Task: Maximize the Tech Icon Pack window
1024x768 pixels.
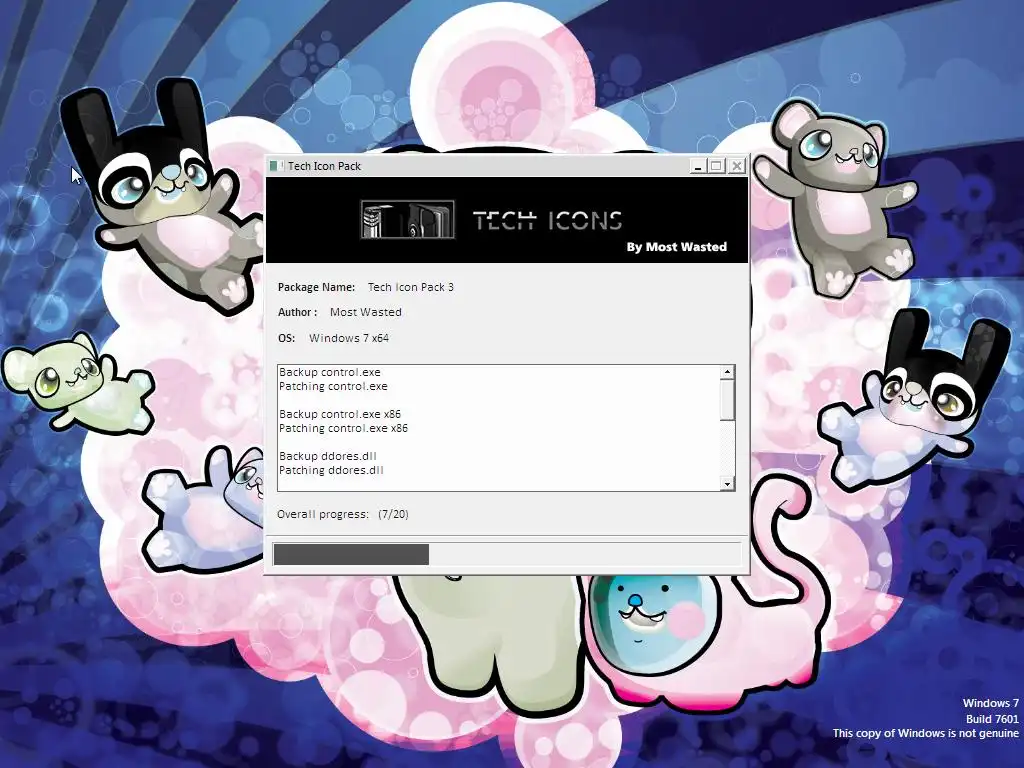Action: coord(716,166)
